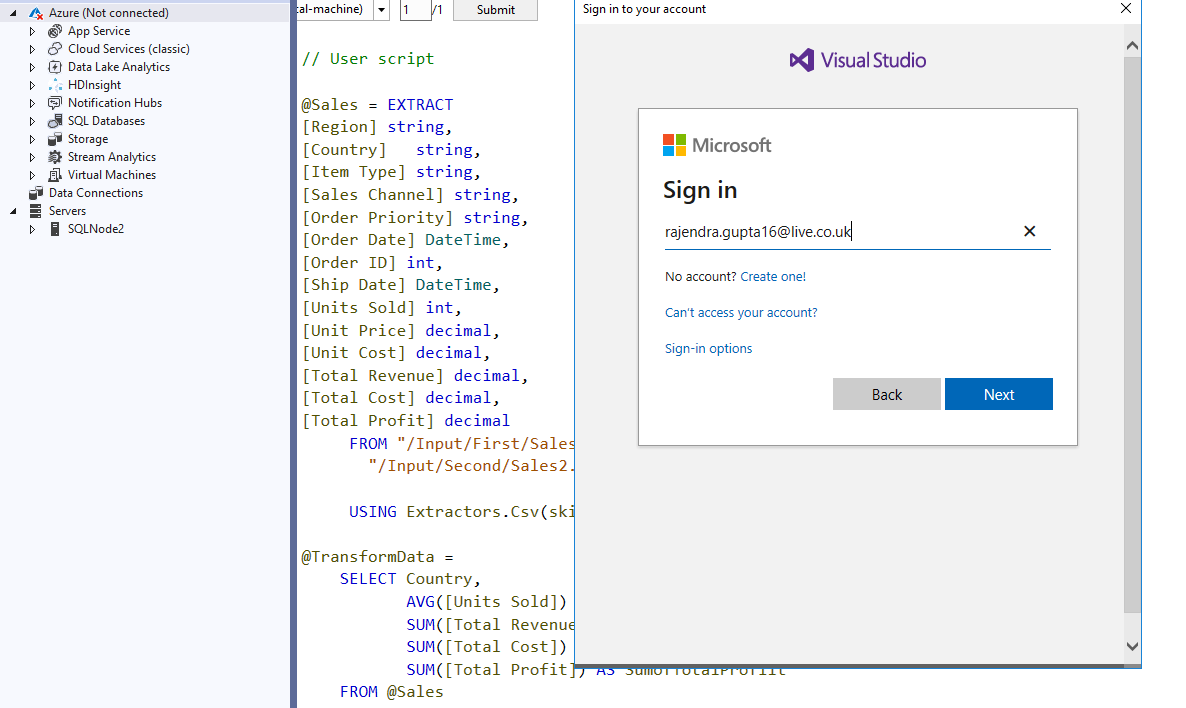Expand the Notification Hubs node
1186x708 pixels.
[x=32, y=103]
